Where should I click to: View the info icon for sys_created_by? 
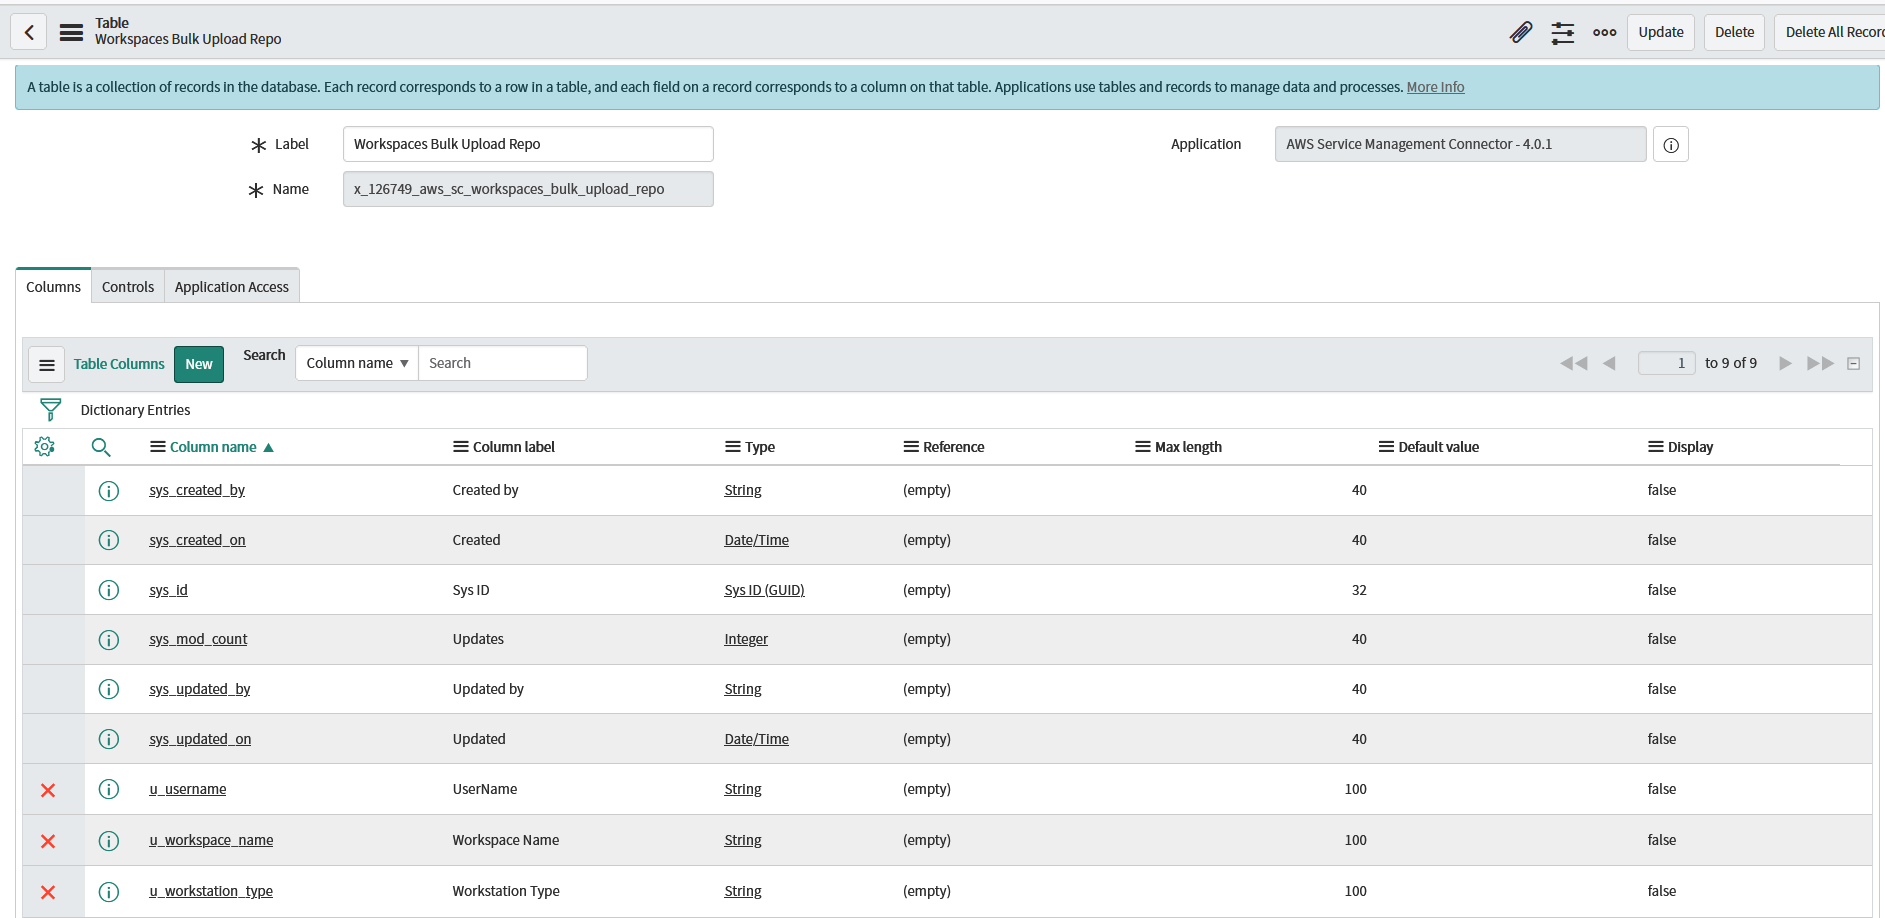109,490
